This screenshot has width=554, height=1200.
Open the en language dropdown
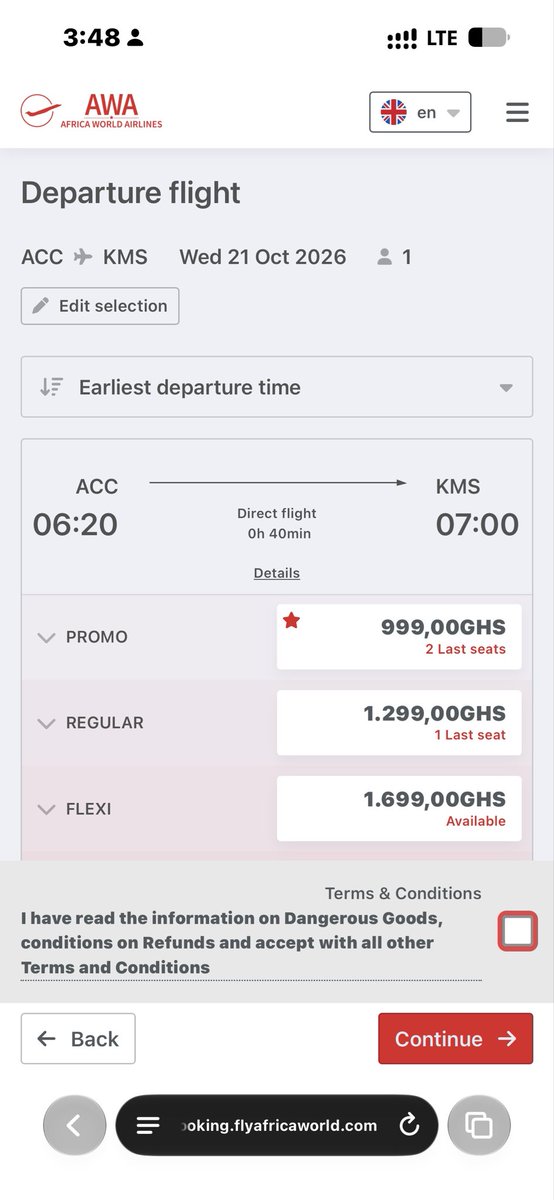tap(420, 112)
